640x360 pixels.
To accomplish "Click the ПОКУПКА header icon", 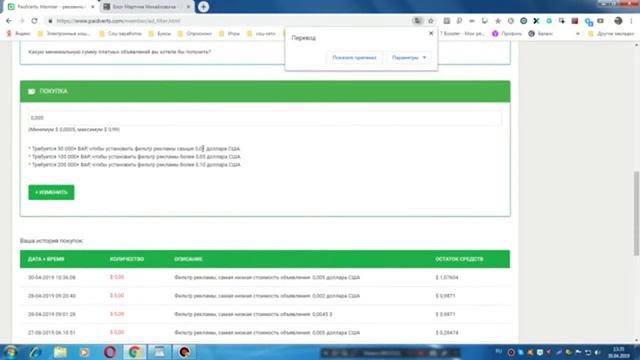I will coord(31,91).
